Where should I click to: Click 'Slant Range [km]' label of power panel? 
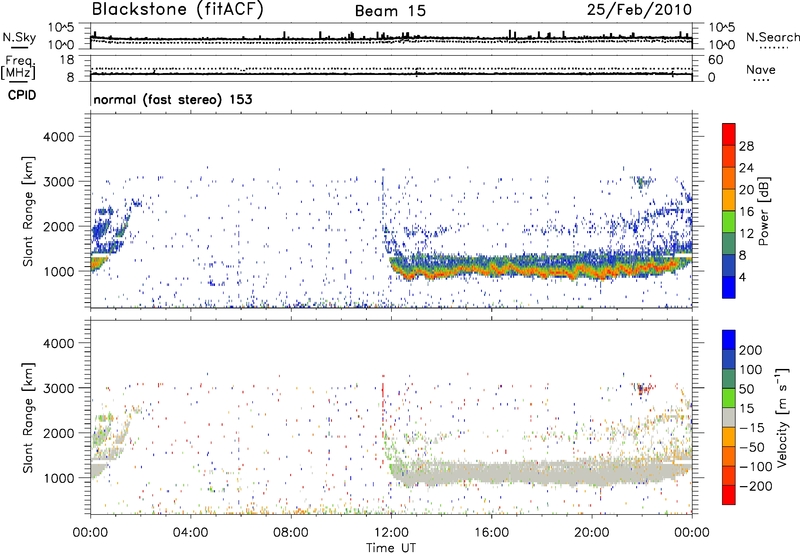[28, 211]
